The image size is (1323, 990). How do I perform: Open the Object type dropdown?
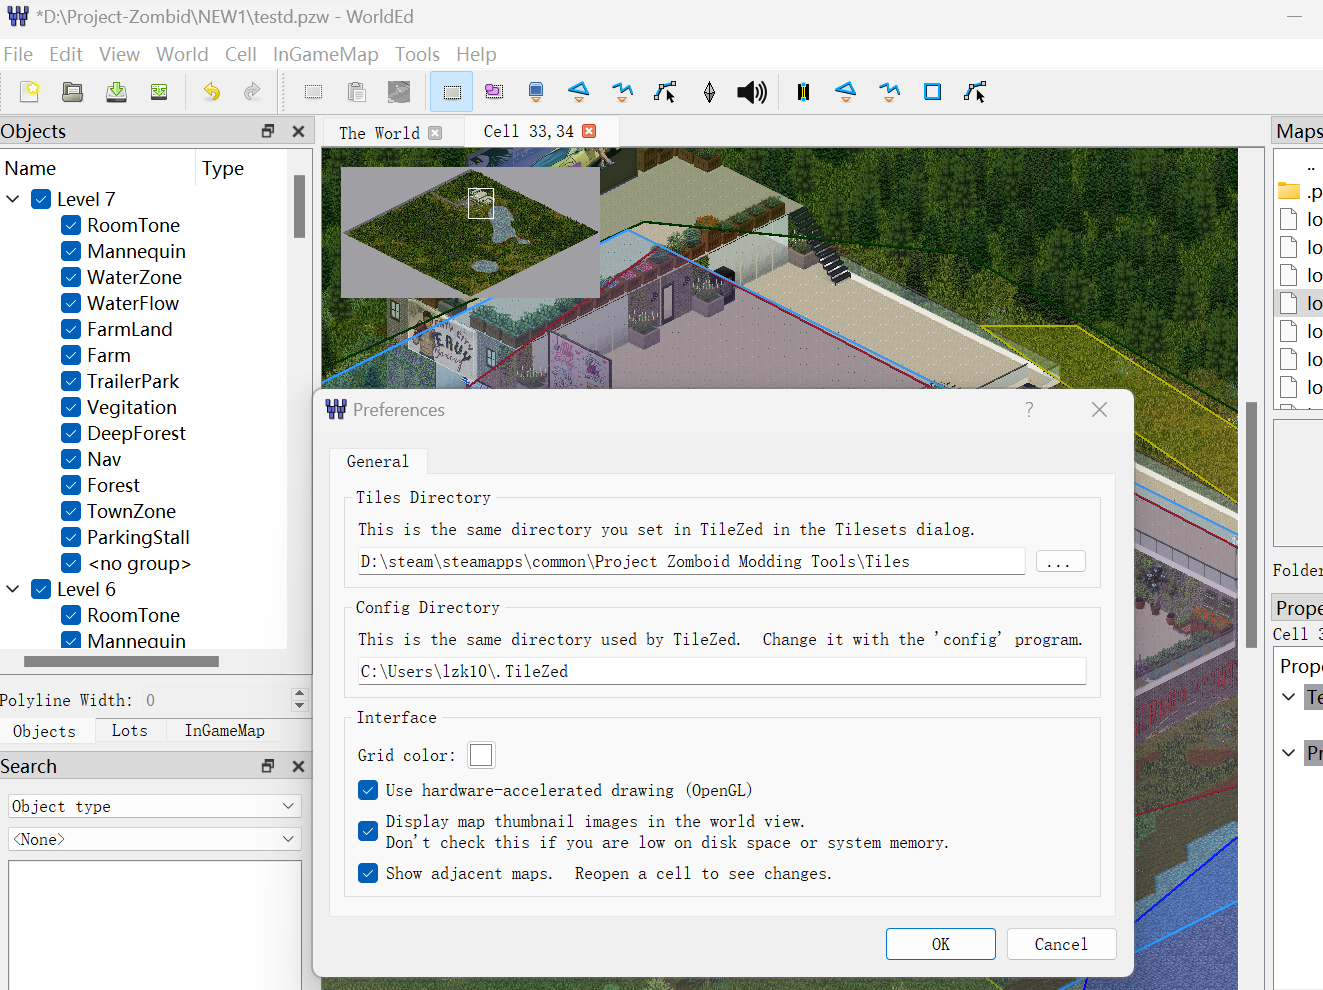click(x=154, y=806)
